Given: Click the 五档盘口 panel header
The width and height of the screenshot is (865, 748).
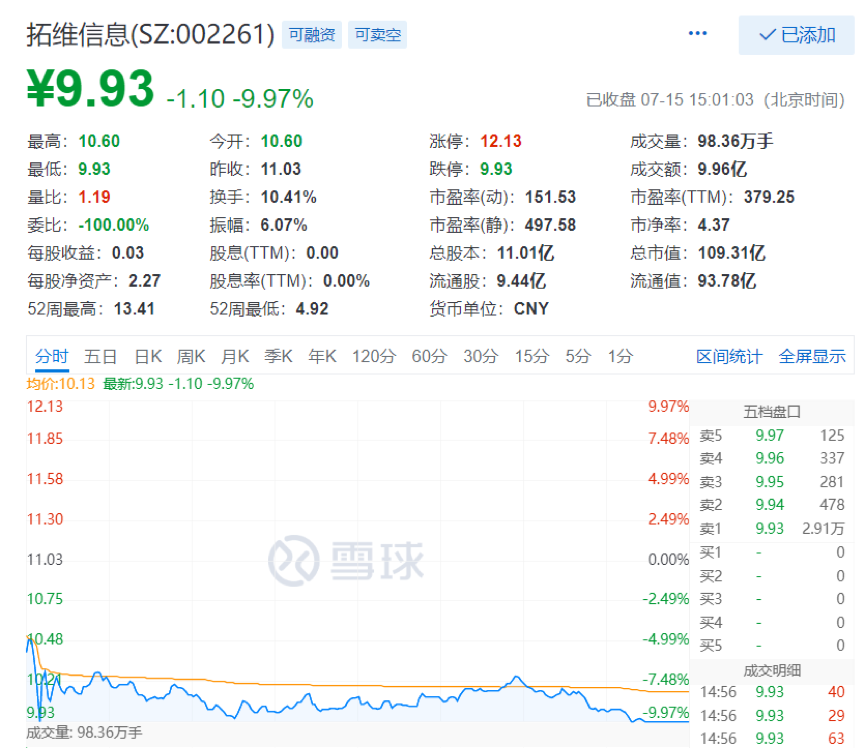Looking at the screenshot, I should 772,412.
